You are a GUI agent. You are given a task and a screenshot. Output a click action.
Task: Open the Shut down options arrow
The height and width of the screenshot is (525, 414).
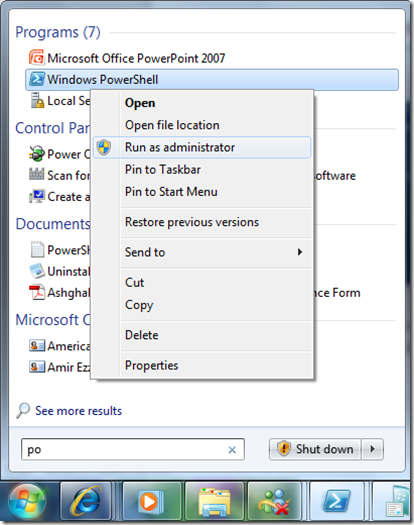click(372, 449)
